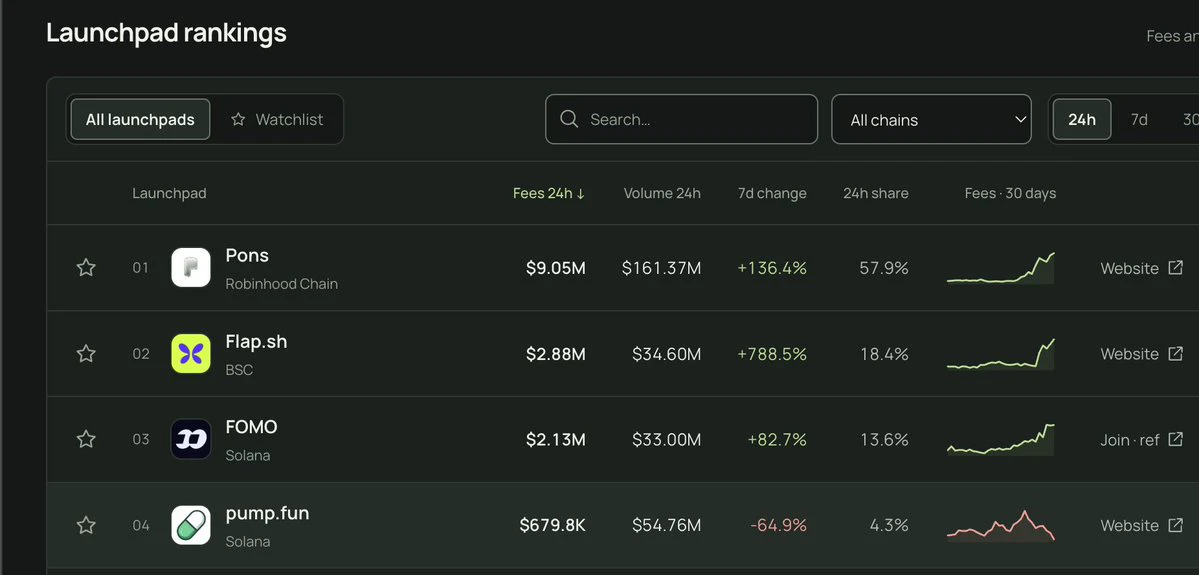The width and height of the screenshot is (1199, 575).
Task: Click the FOMO launchpad name
Action: coord(252,427)
